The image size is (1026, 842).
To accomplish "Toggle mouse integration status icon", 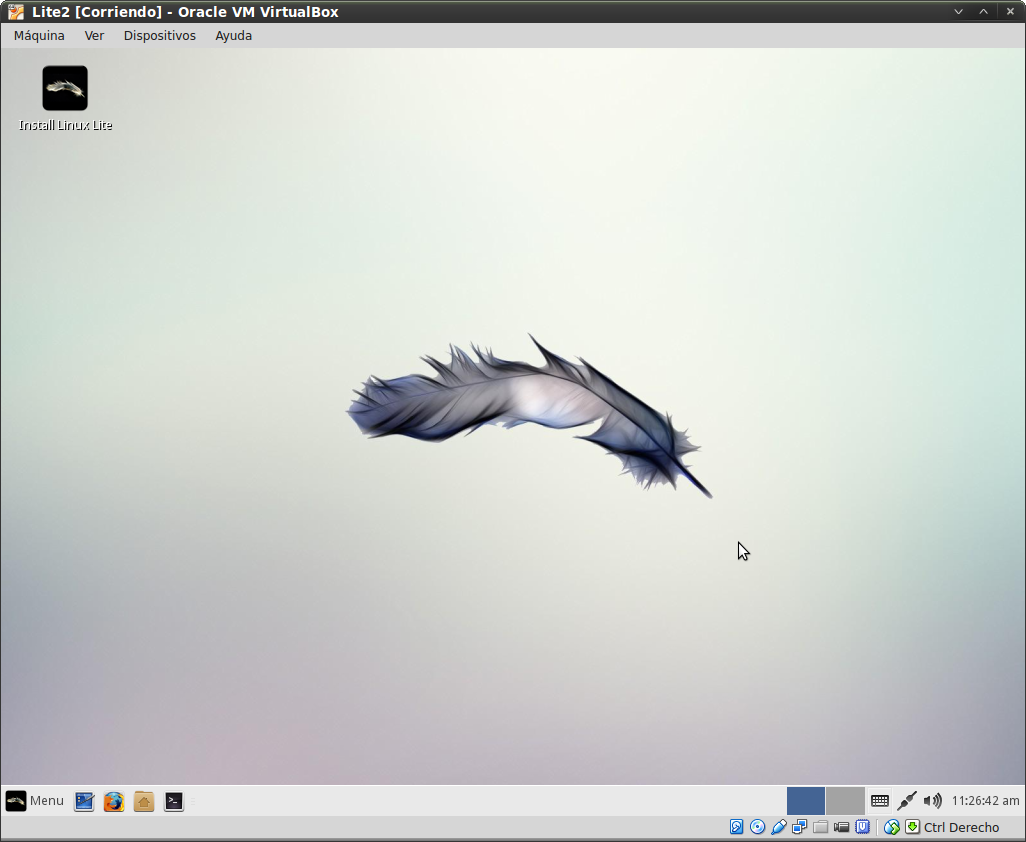I will click(892, 827).
